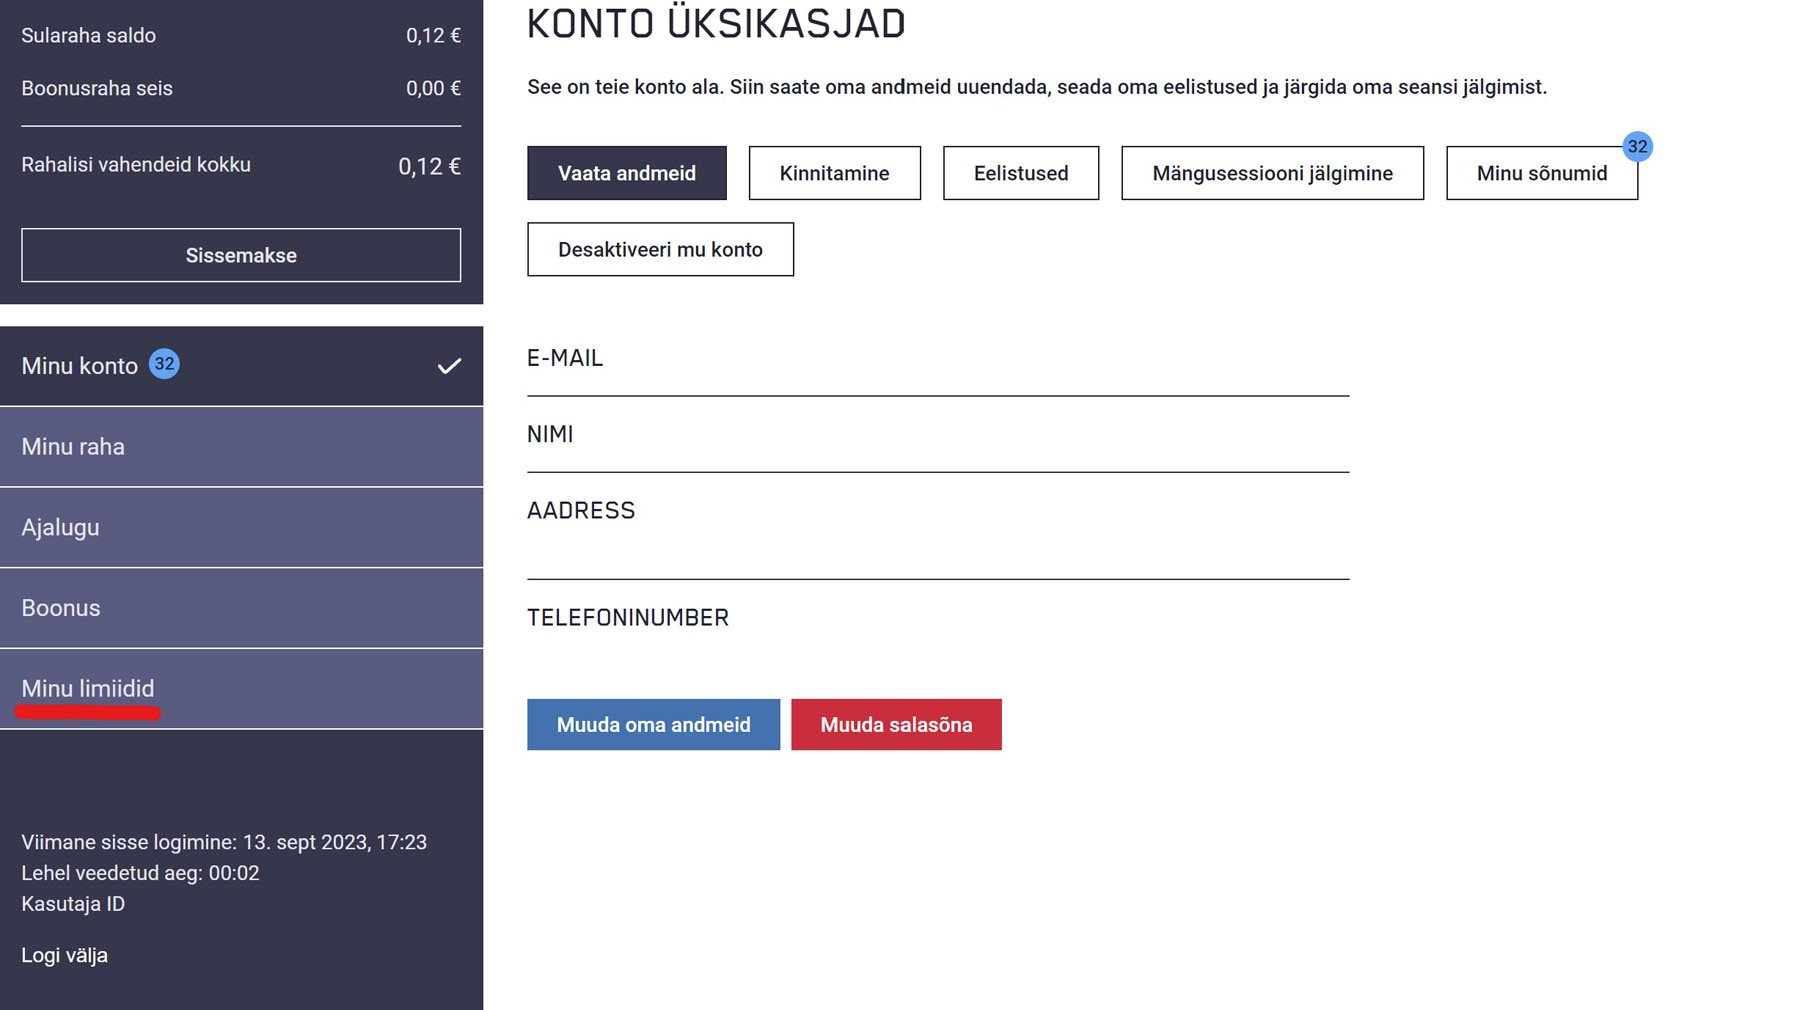This screenshot has width=1800, height=1010.
Task: Click the Sissemakse deposit button
Action: point(241,255)
